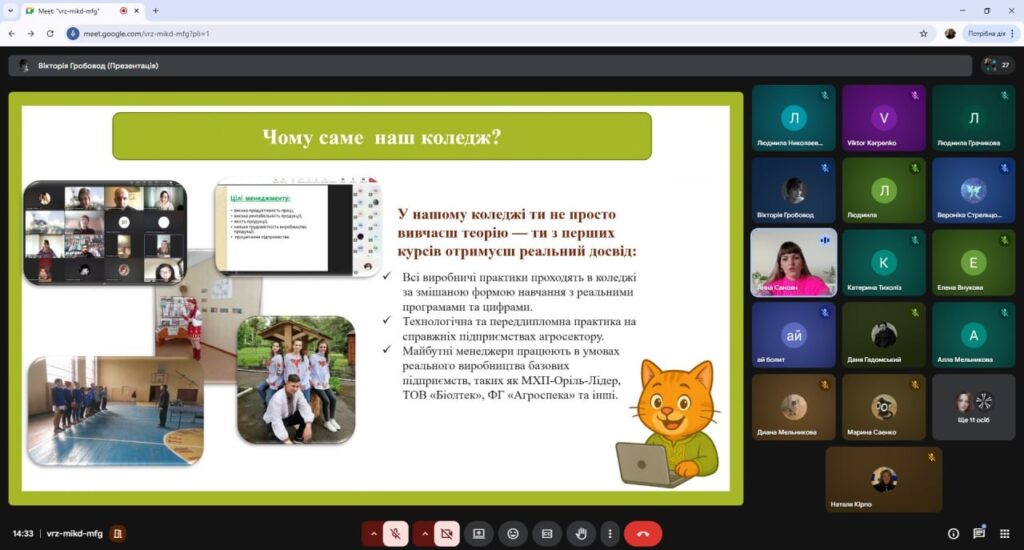This screenshot has width=1024, height=550.
Task: Raise your hand in the meeting
Action: 581,534
